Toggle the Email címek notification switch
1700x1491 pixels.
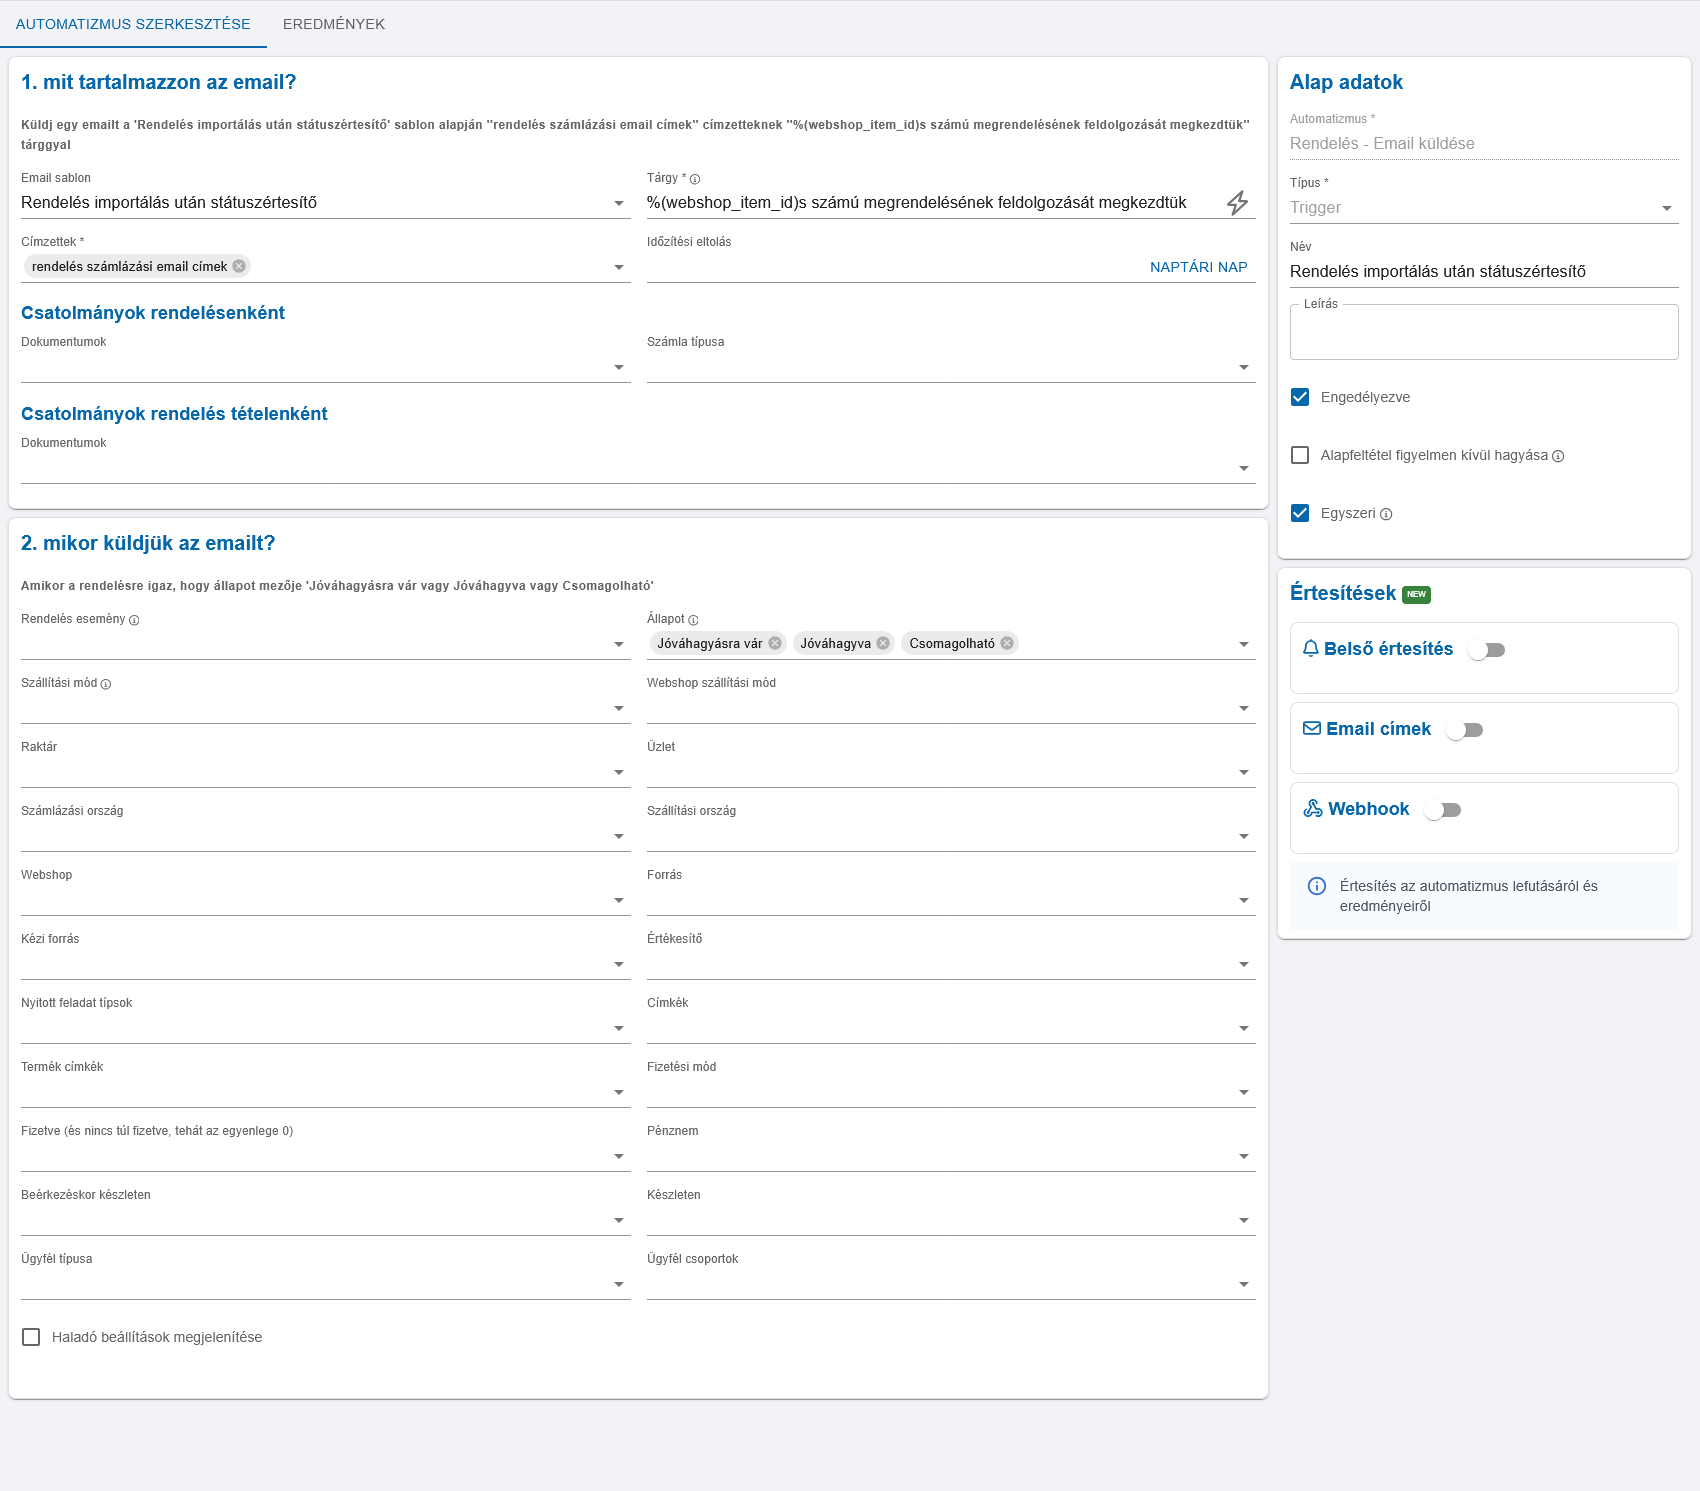tap(1464, 730)
